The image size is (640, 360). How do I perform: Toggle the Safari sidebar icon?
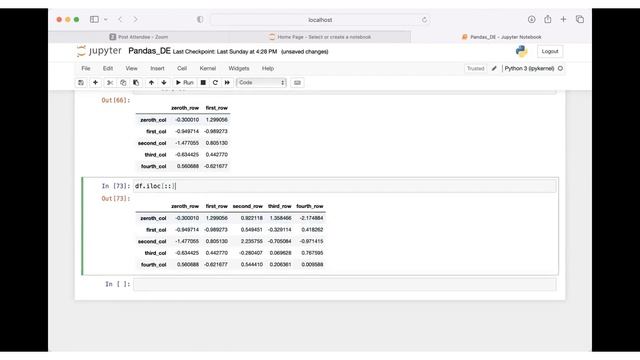94,19
